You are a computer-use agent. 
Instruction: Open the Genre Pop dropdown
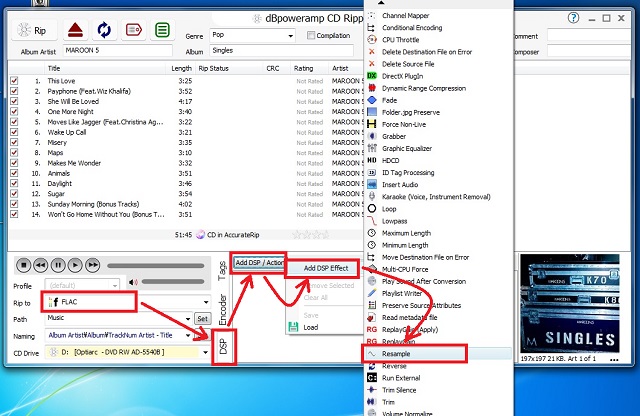click(x=291, y=36)
